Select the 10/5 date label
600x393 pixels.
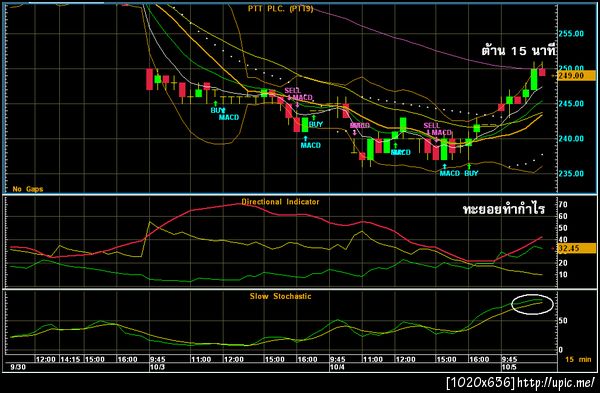click(509, 367)
